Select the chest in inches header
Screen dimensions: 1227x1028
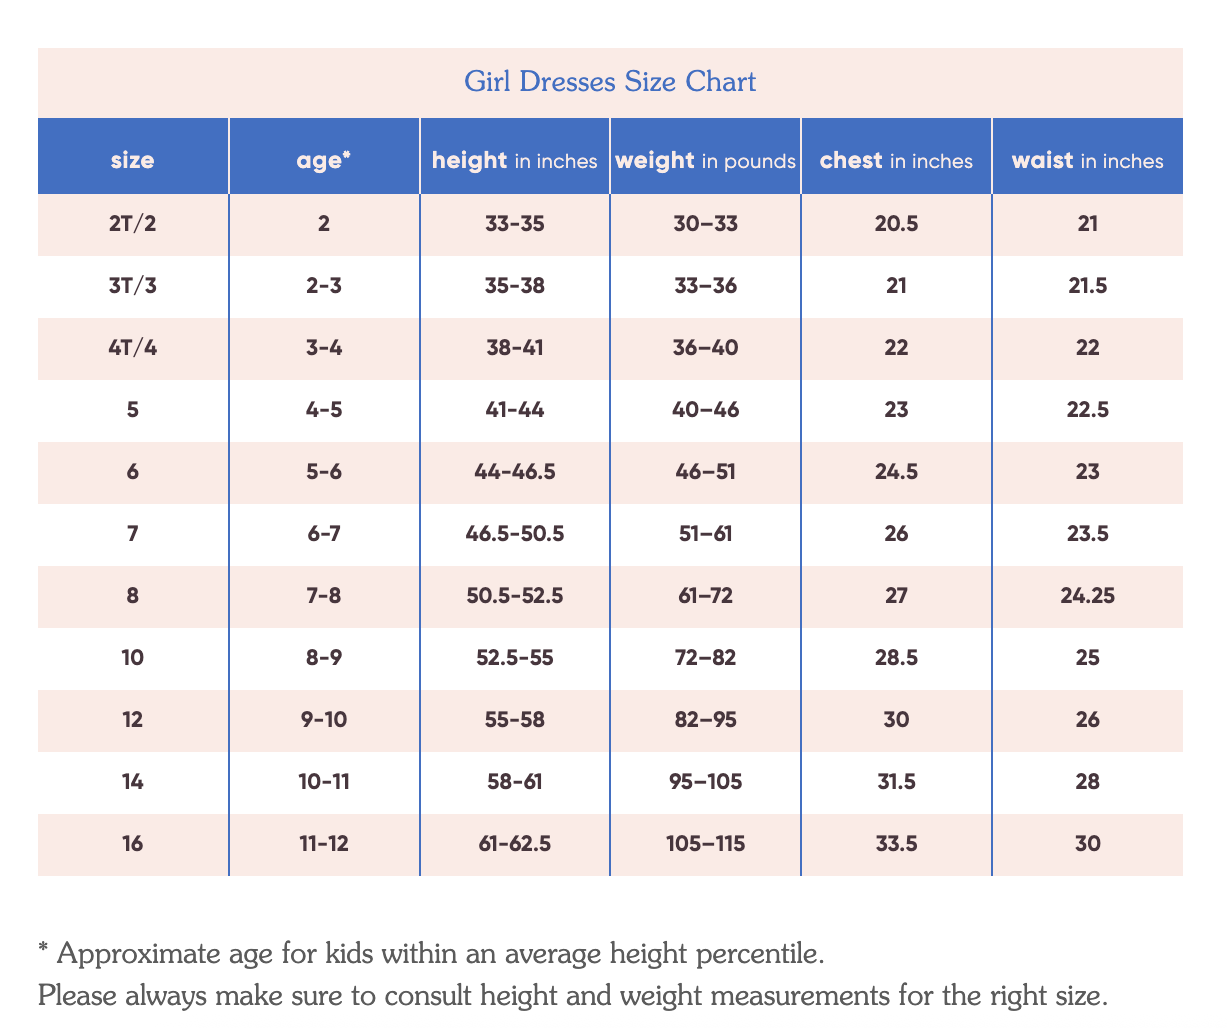896,161
